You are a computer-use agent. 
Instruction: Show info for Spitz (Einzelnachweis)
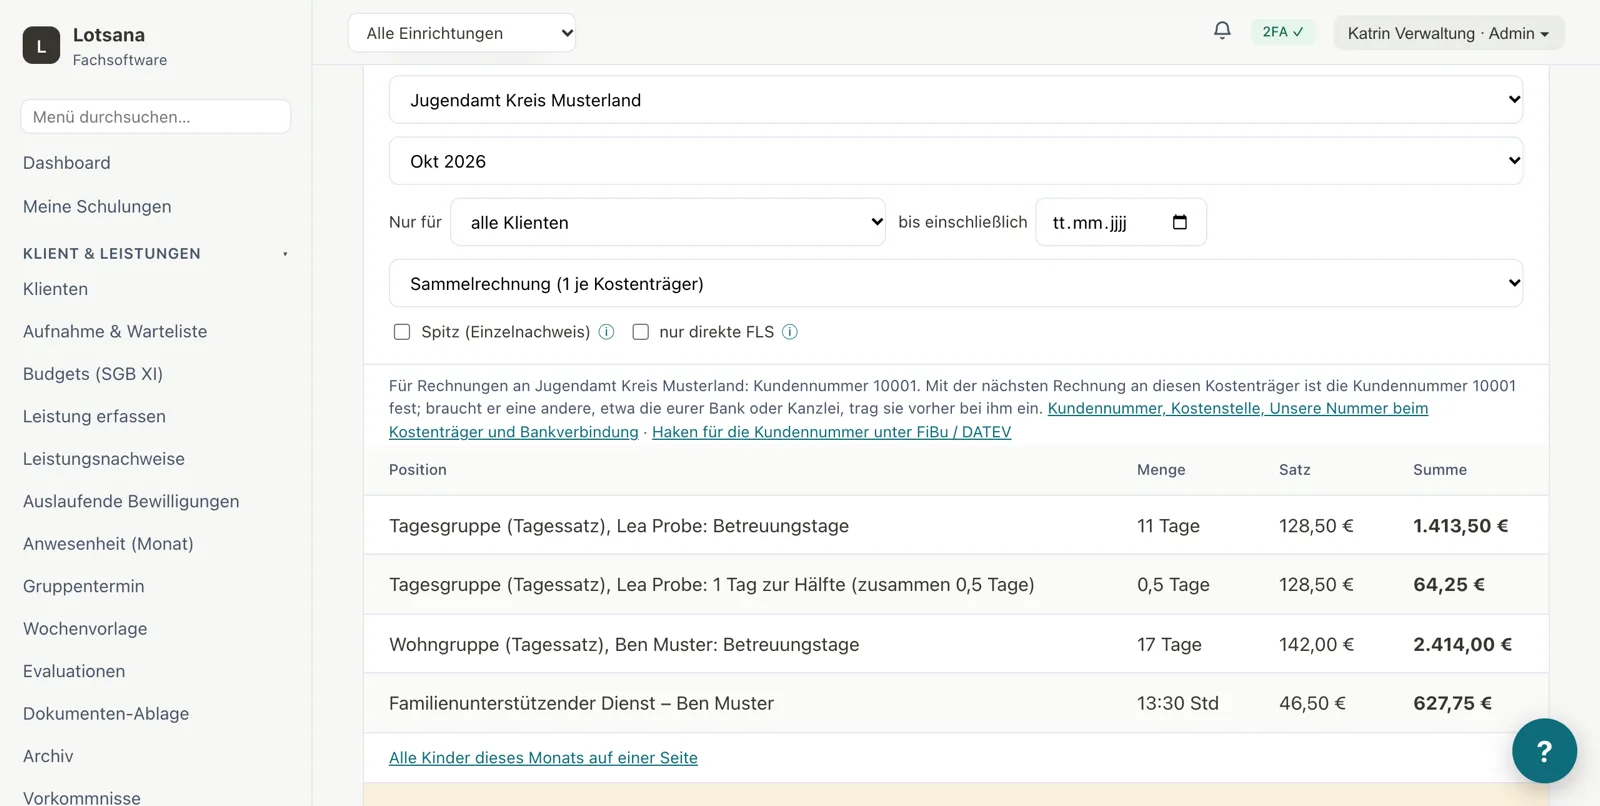click(606, 332)
